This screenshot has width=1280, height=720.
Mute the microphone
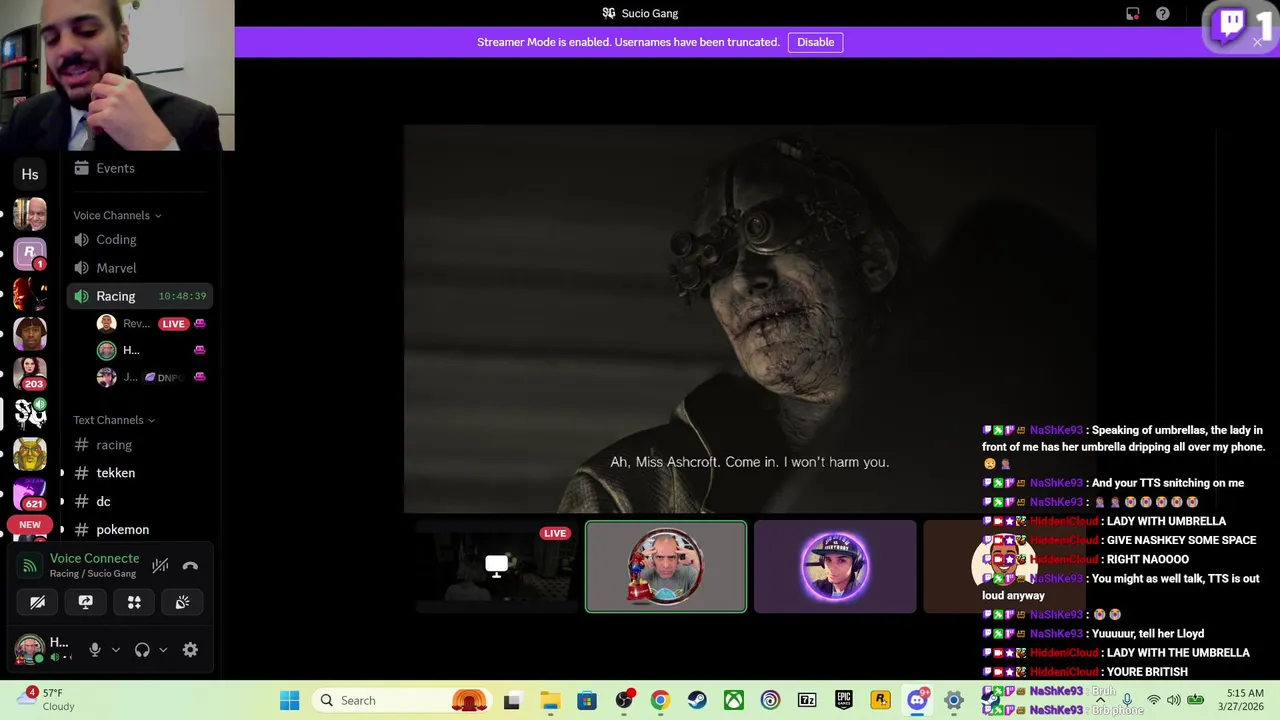pyautogui.click(x=95, y=650)
